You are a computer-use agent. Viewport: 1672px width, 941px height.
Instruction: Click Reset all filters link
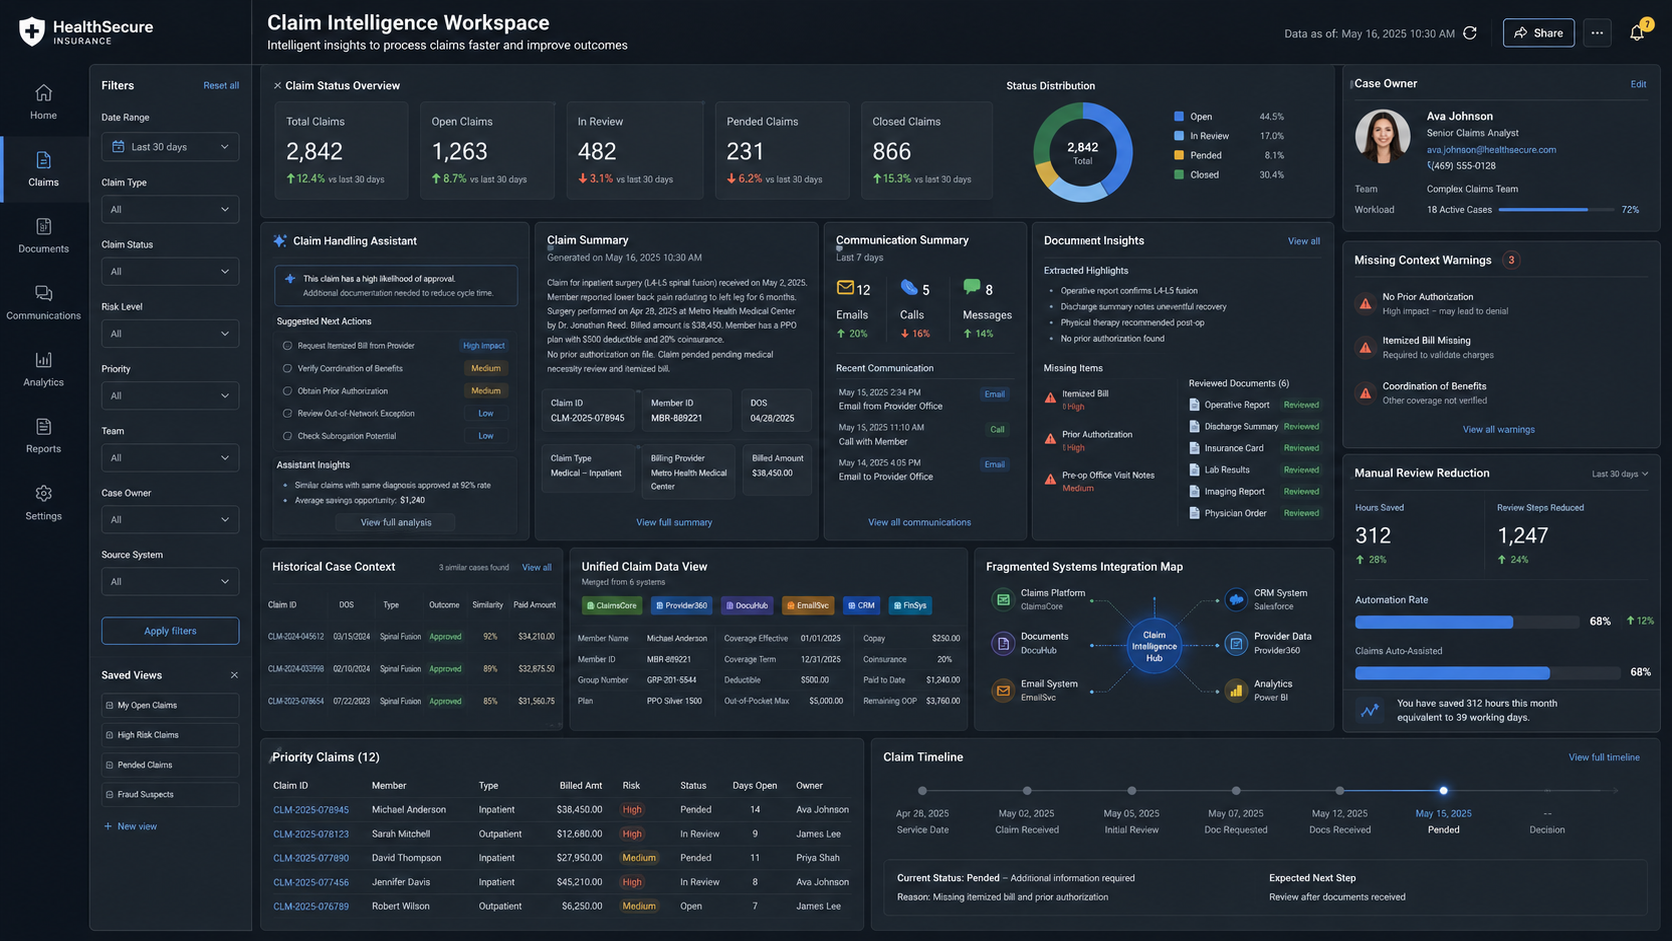(221, 86)
